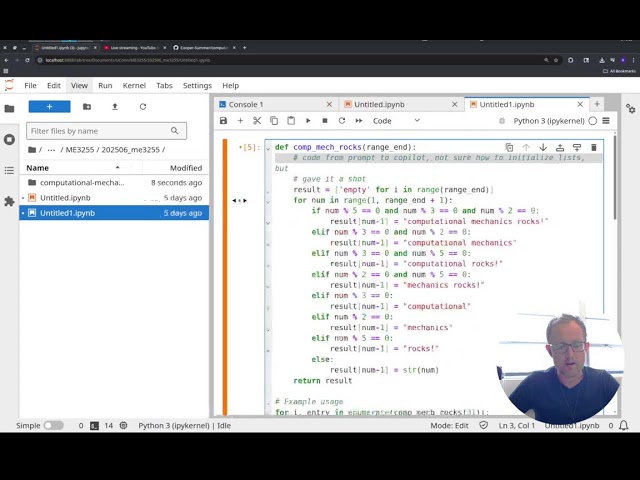Expand the hidden breadcrumb path ellipsis
640x480 pixels.
coord(51,150)
